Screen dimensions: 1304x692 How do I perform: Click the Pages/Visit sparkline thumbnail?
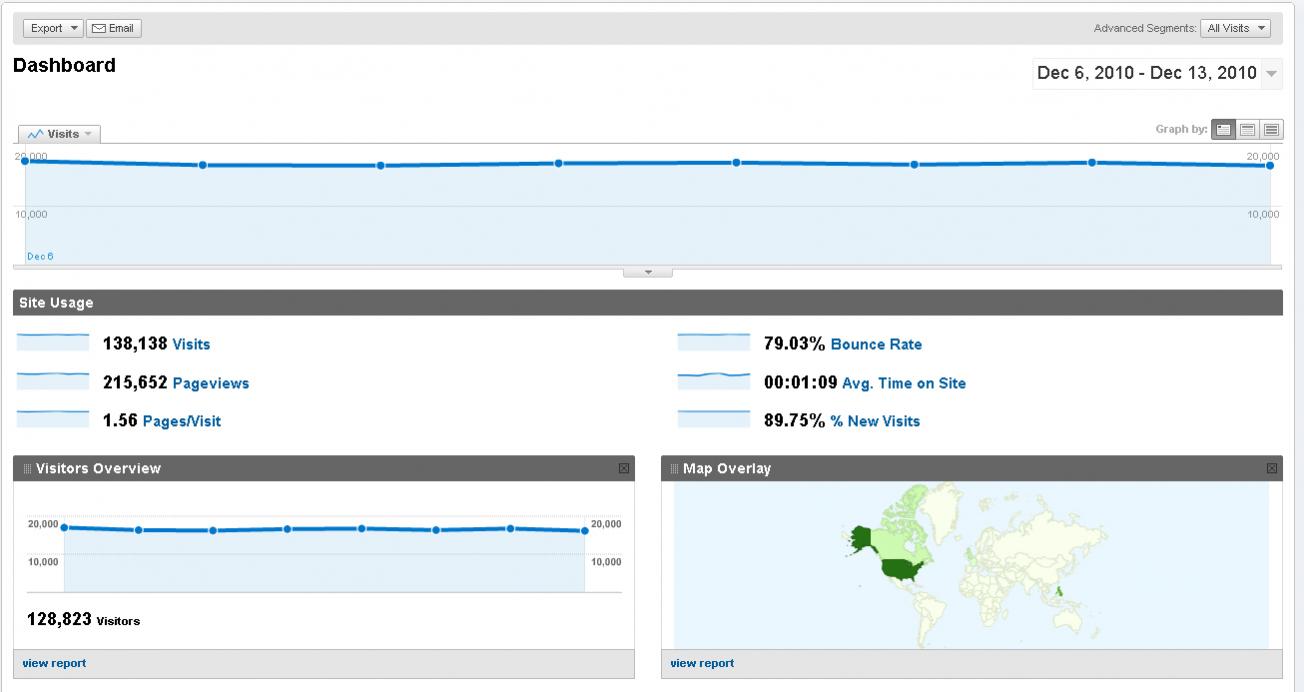[x=53, y=419]
